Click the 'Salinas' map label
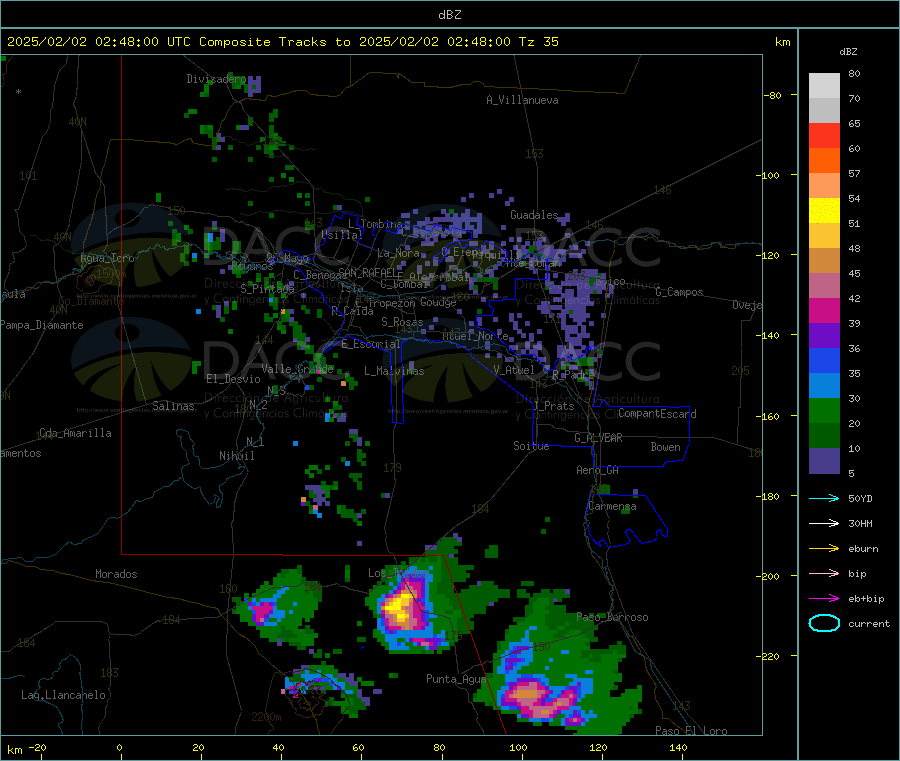Image resolution: width=900 pixels, height=761 pixels. (x=173, y=406)
